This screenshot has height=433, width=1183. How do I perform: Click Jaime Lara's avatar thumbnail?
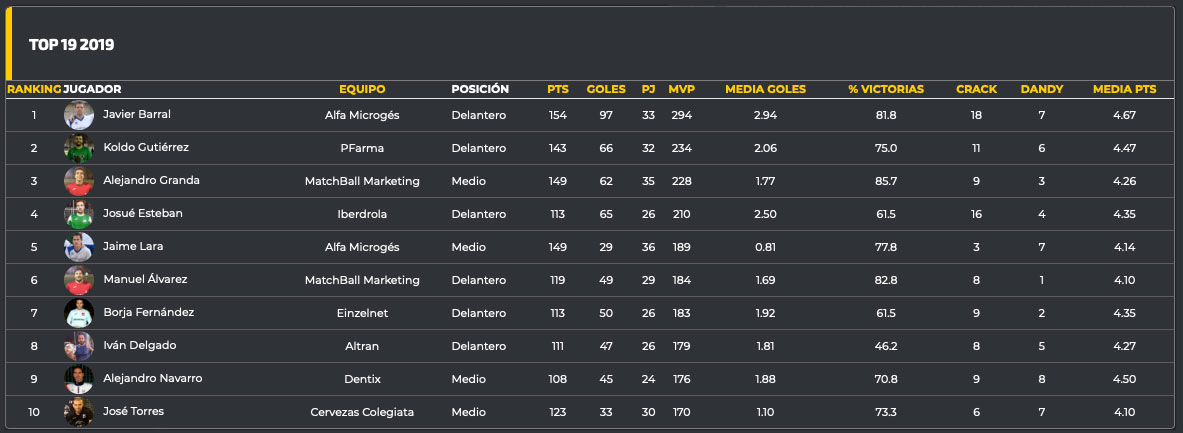(79, 247)
